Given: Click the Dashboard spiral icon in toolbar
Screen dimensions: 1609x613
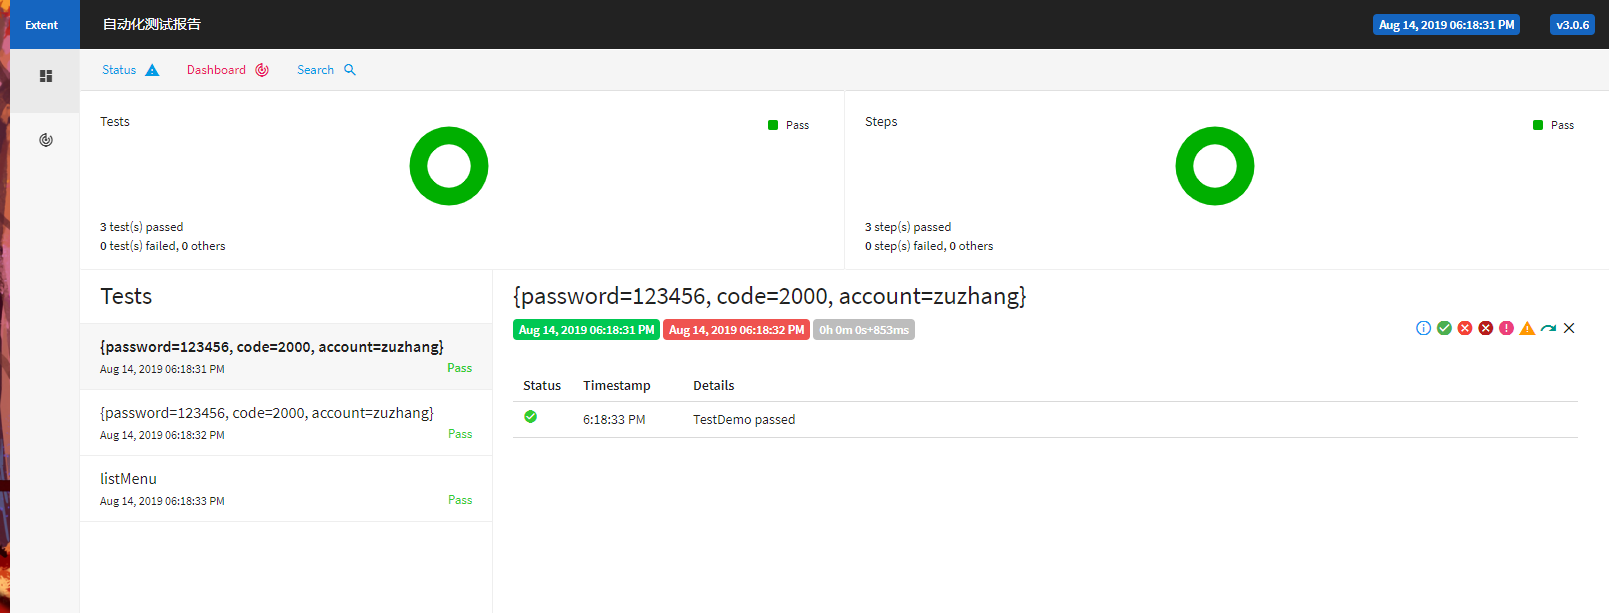Looking at the screenshot, I should coord(262,70).
